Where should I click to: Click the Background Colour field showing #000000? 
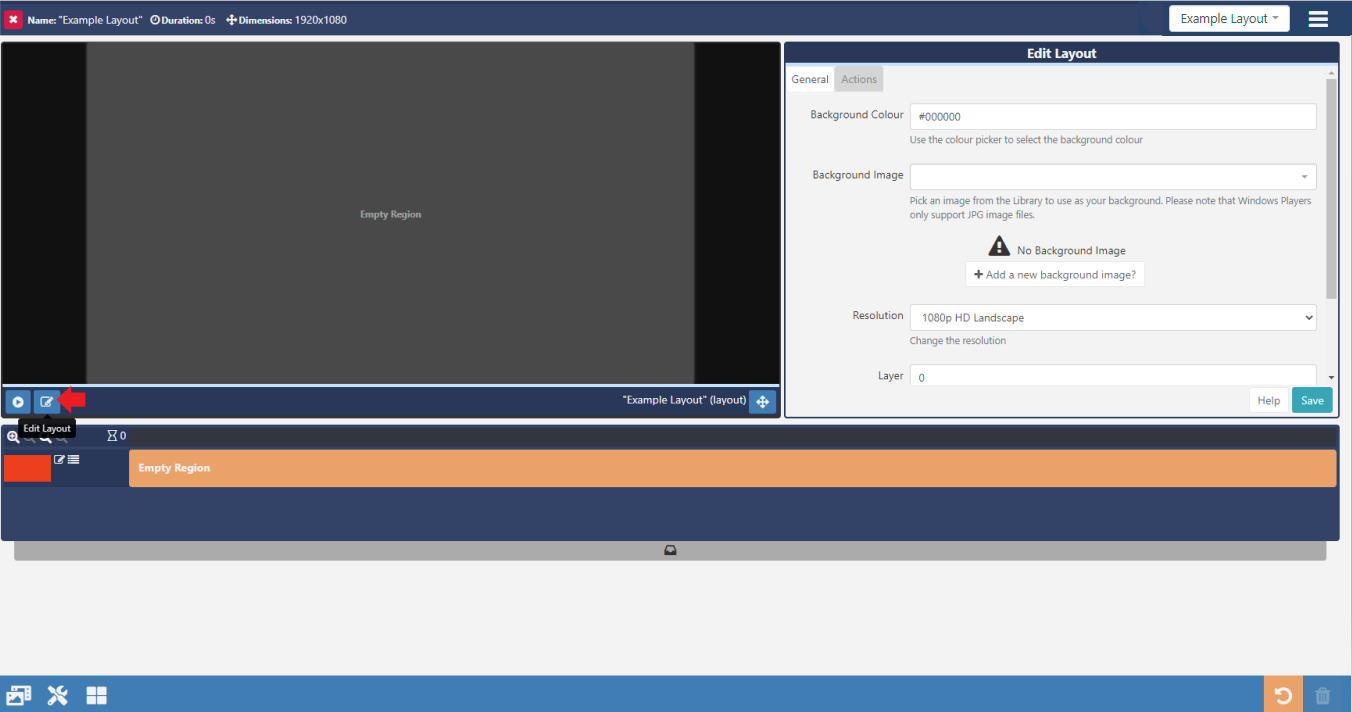coord(1113,116)
